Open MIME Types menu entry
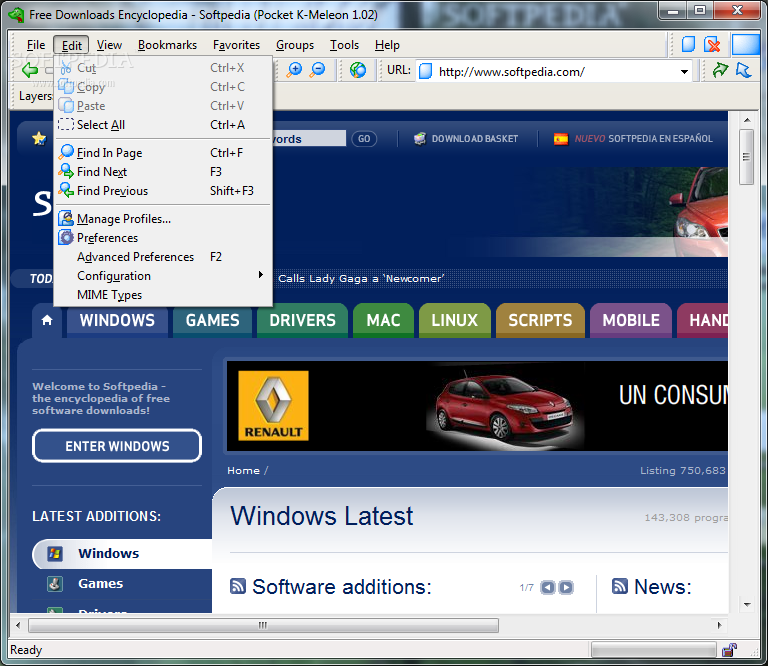The height and width of the screenshot is (666, 768). (162, 295)
